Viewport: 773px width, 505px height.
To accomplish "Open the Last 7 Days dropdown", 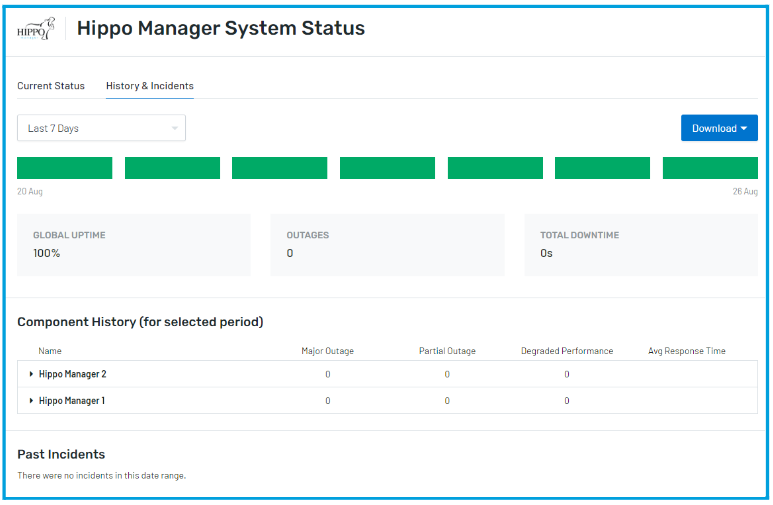I will tap(102, 128).
